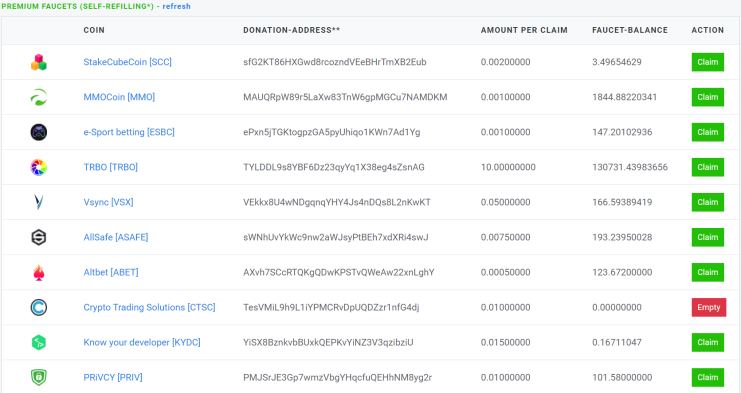Click the TRBO colorful wheel logo
The image size is (741, 393).
tap(39, 167)
